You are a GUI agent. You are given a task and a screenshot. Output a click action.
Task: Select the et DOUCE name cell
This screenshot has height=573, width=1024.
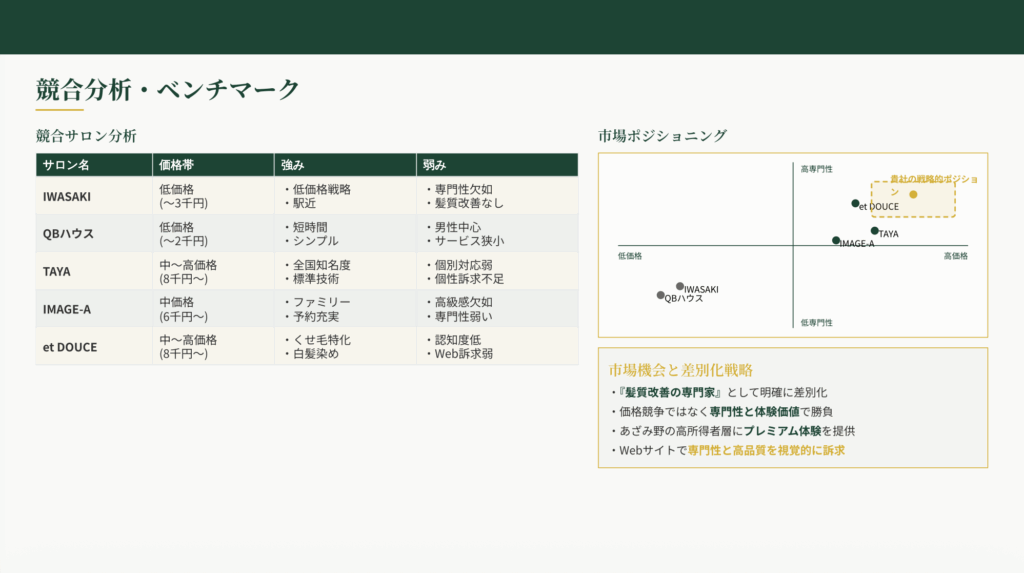(70, 346)
